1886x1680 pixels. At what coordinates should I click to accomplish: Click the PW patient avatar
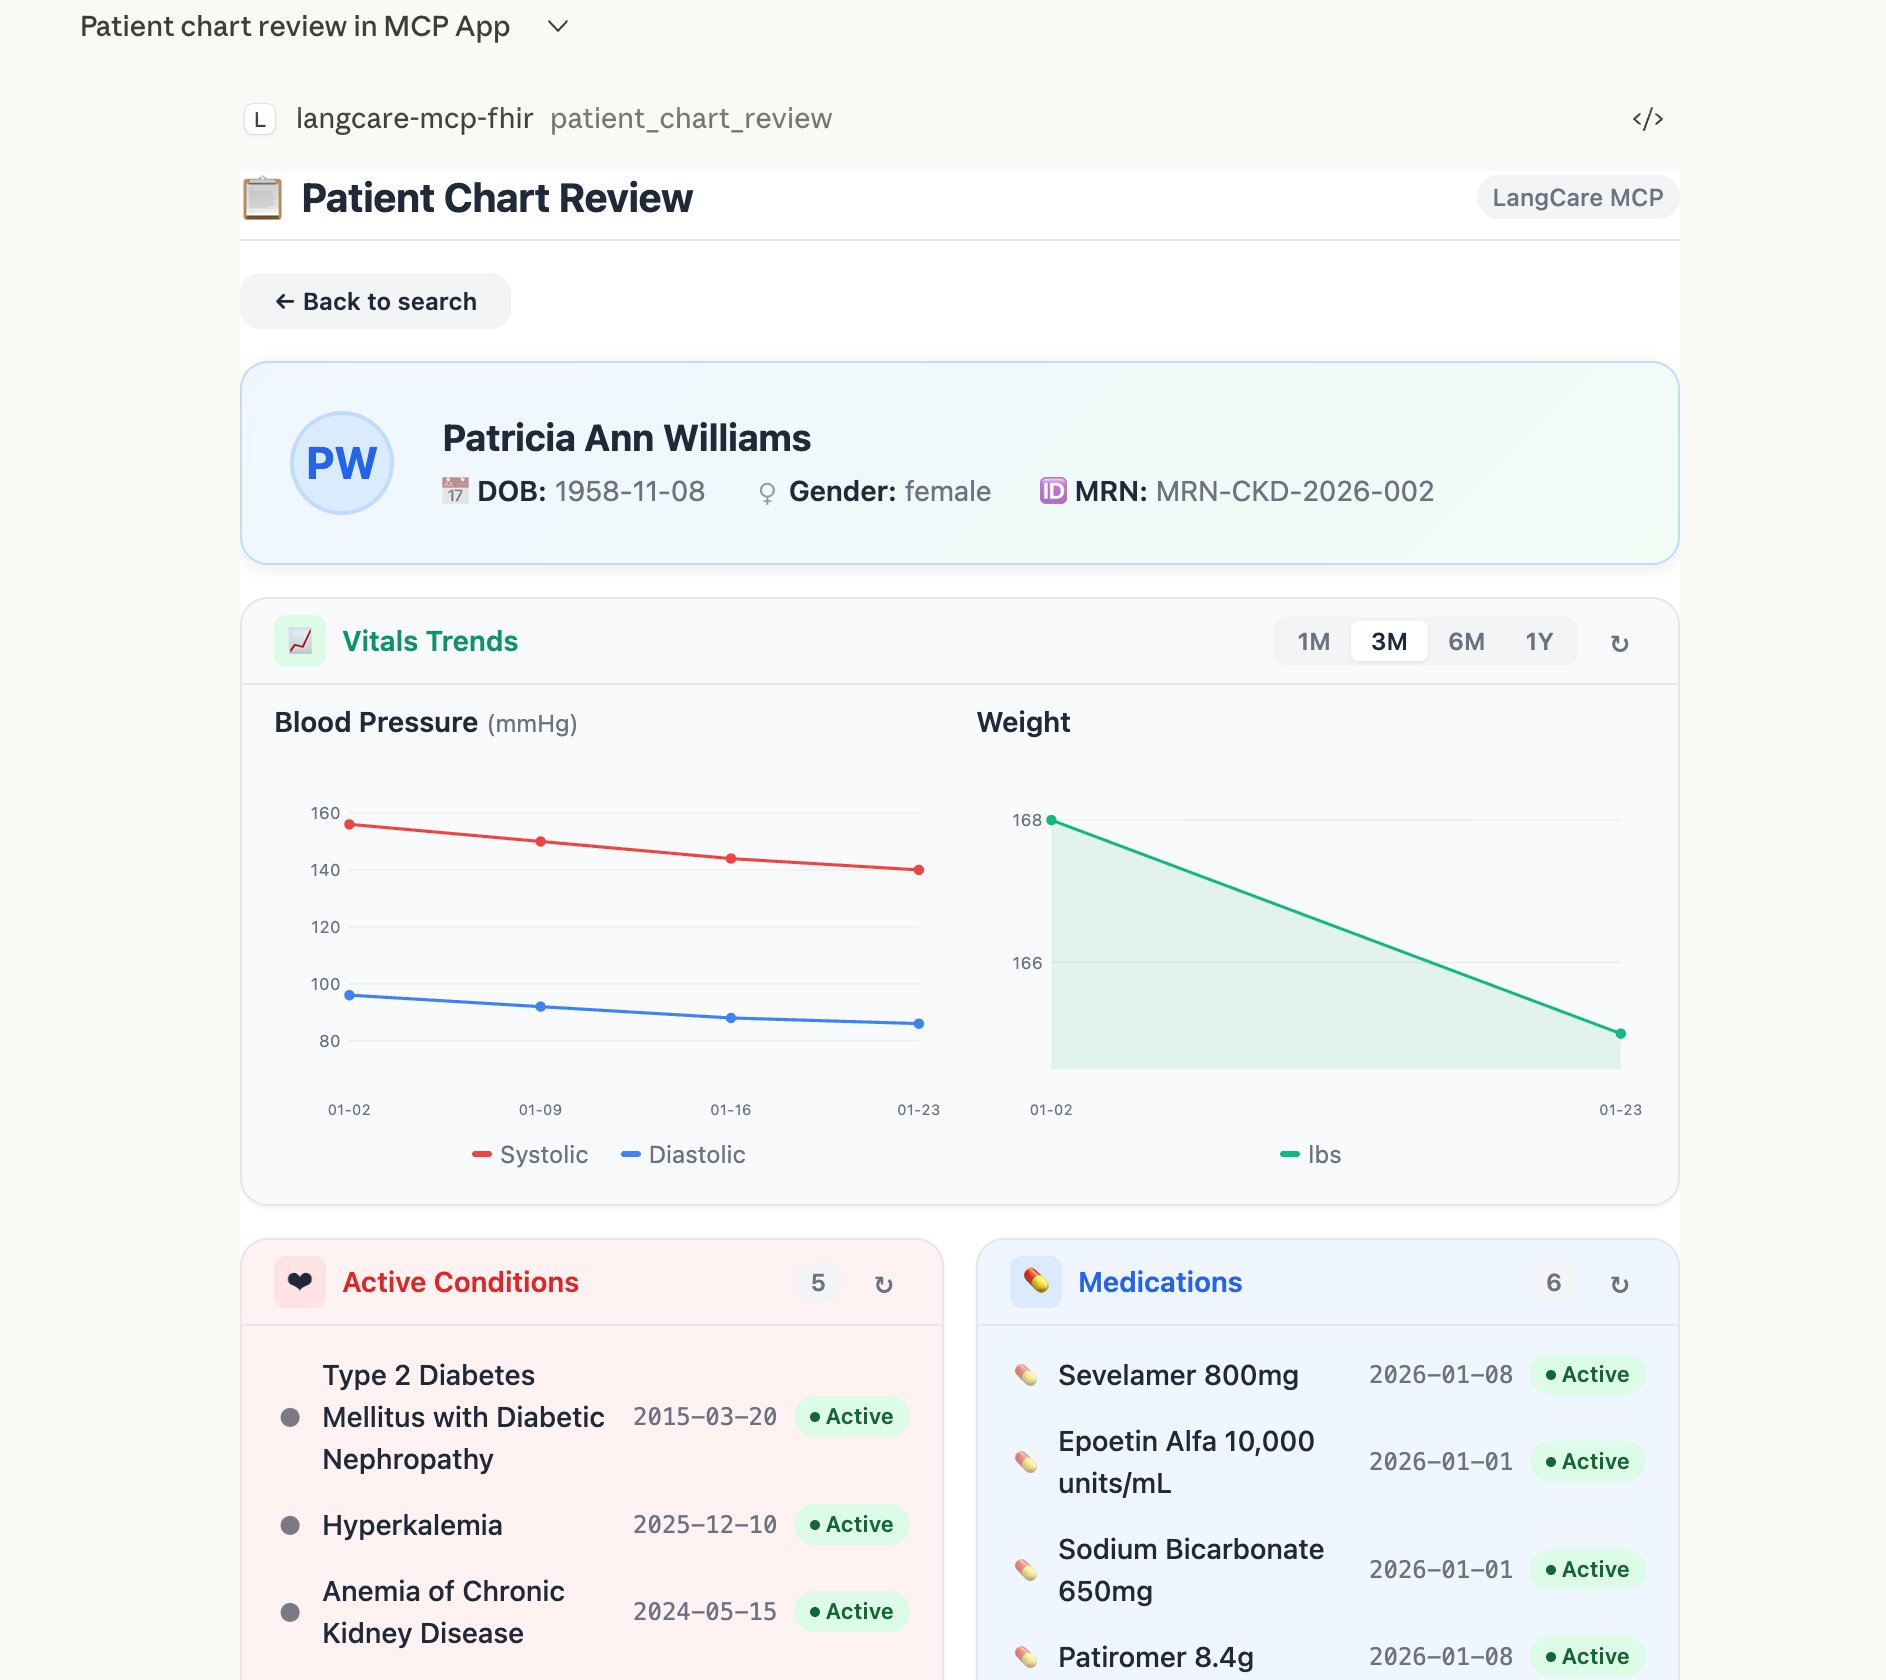[341, 463]
